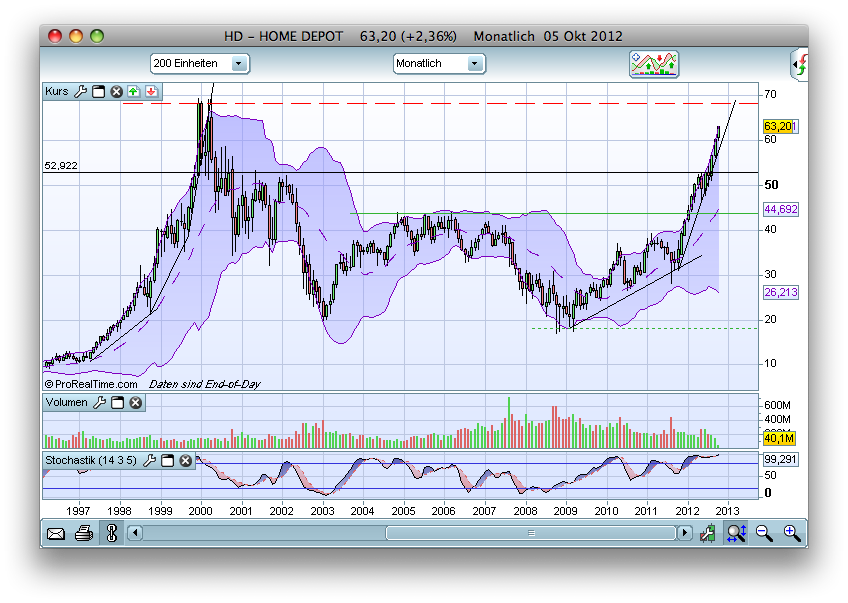Click the Volumen panel label
848x603 pixels.
[67, 402]
